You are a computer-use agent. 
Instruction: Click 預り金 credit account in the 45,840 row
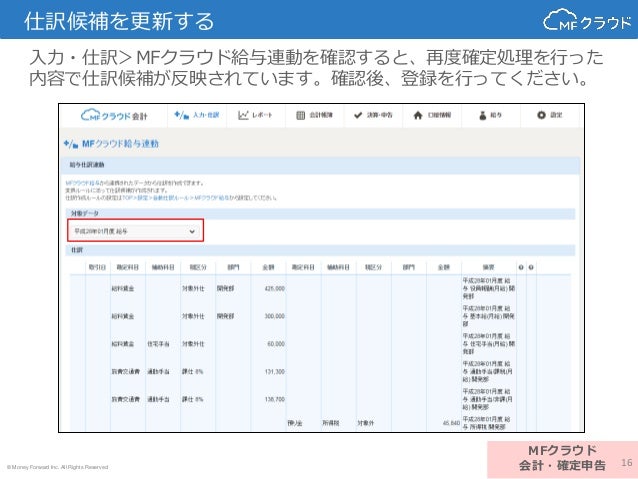point(295,423)
